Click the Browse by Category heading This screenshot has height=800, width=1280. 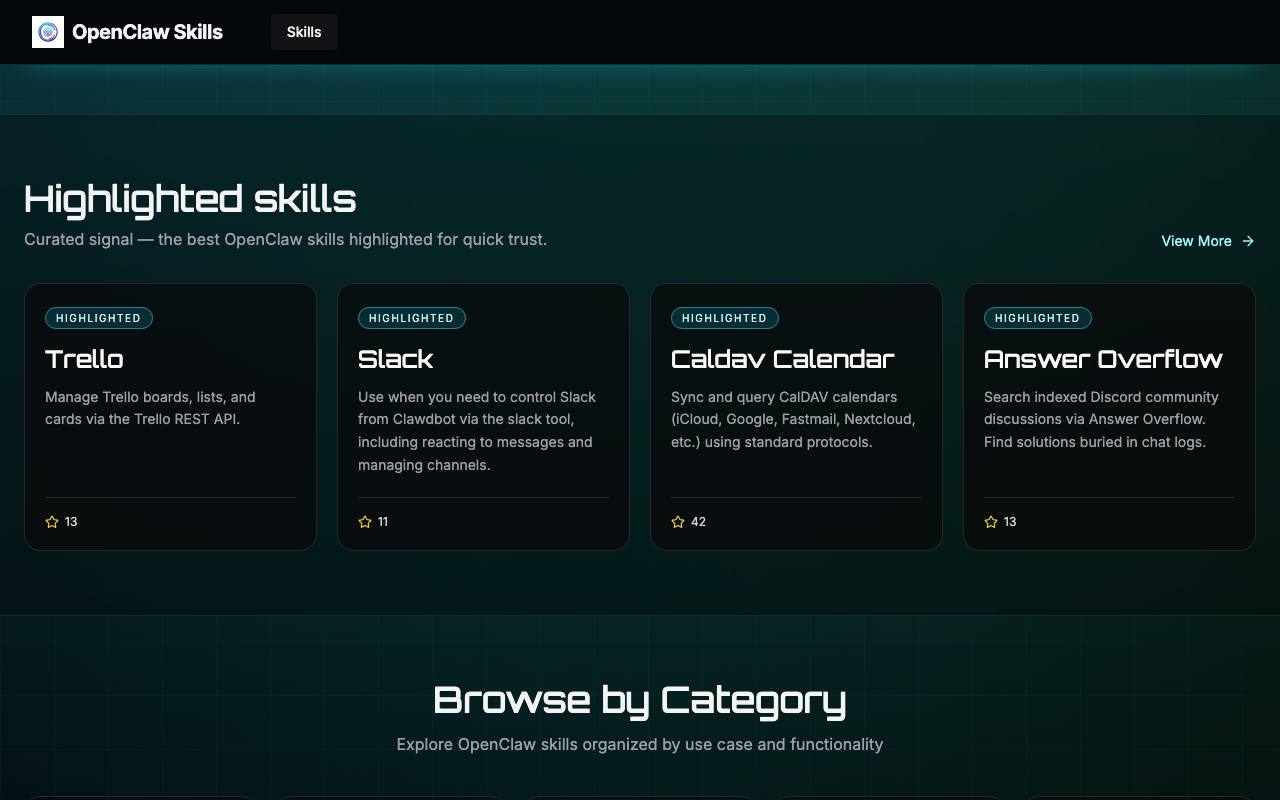click(640, 700)
